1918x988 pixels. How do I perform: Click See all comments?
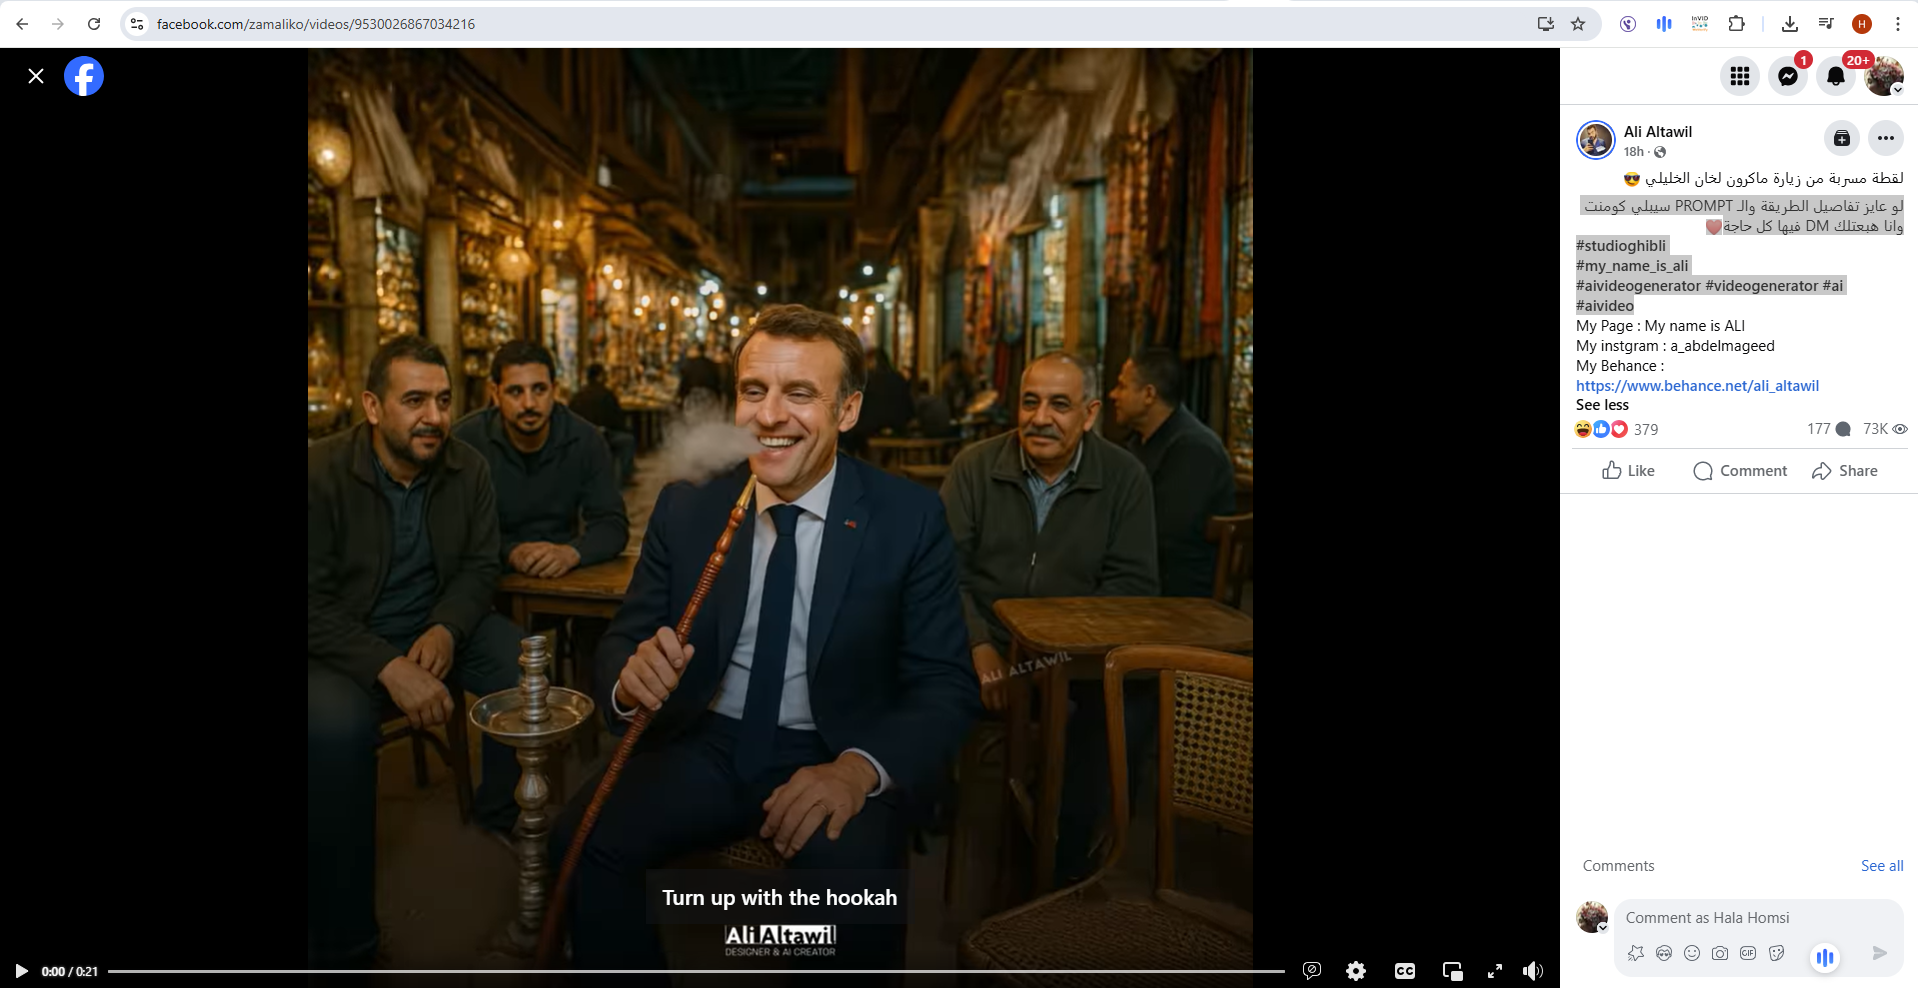[x=1881, y=866]
